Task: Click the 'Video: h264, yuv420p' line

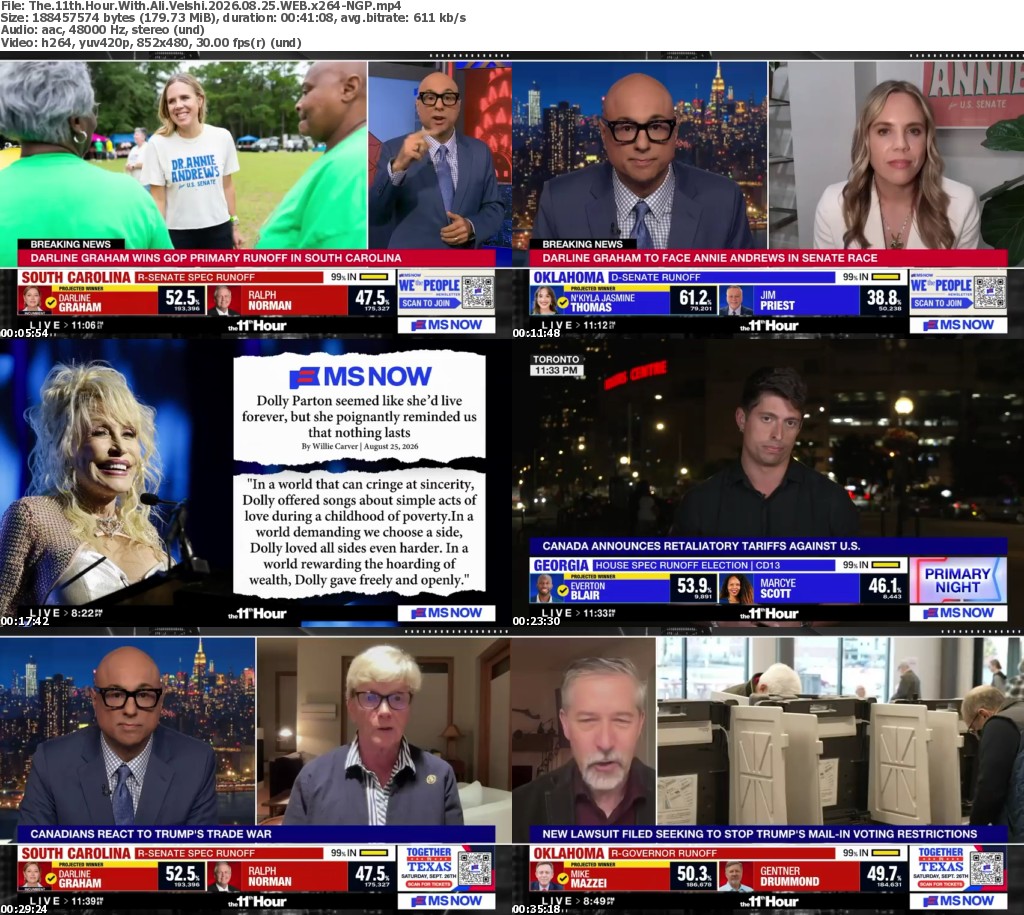Action: coord(151,42)
